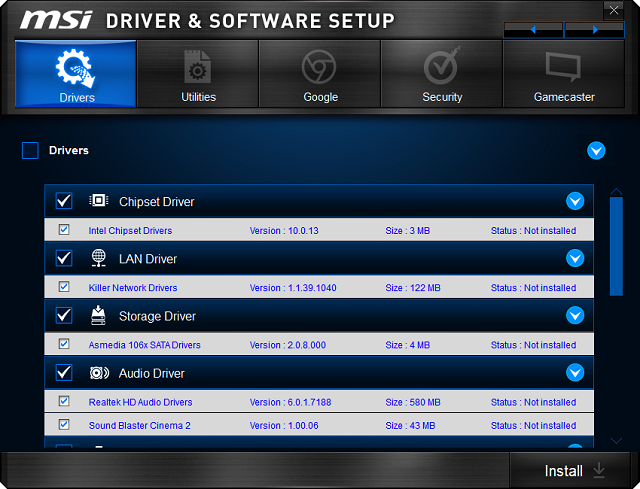The height and width of the screenshot is (489, 640).
Task: Collapse the LAN Driver group
Action: click(x=575, y=258)
